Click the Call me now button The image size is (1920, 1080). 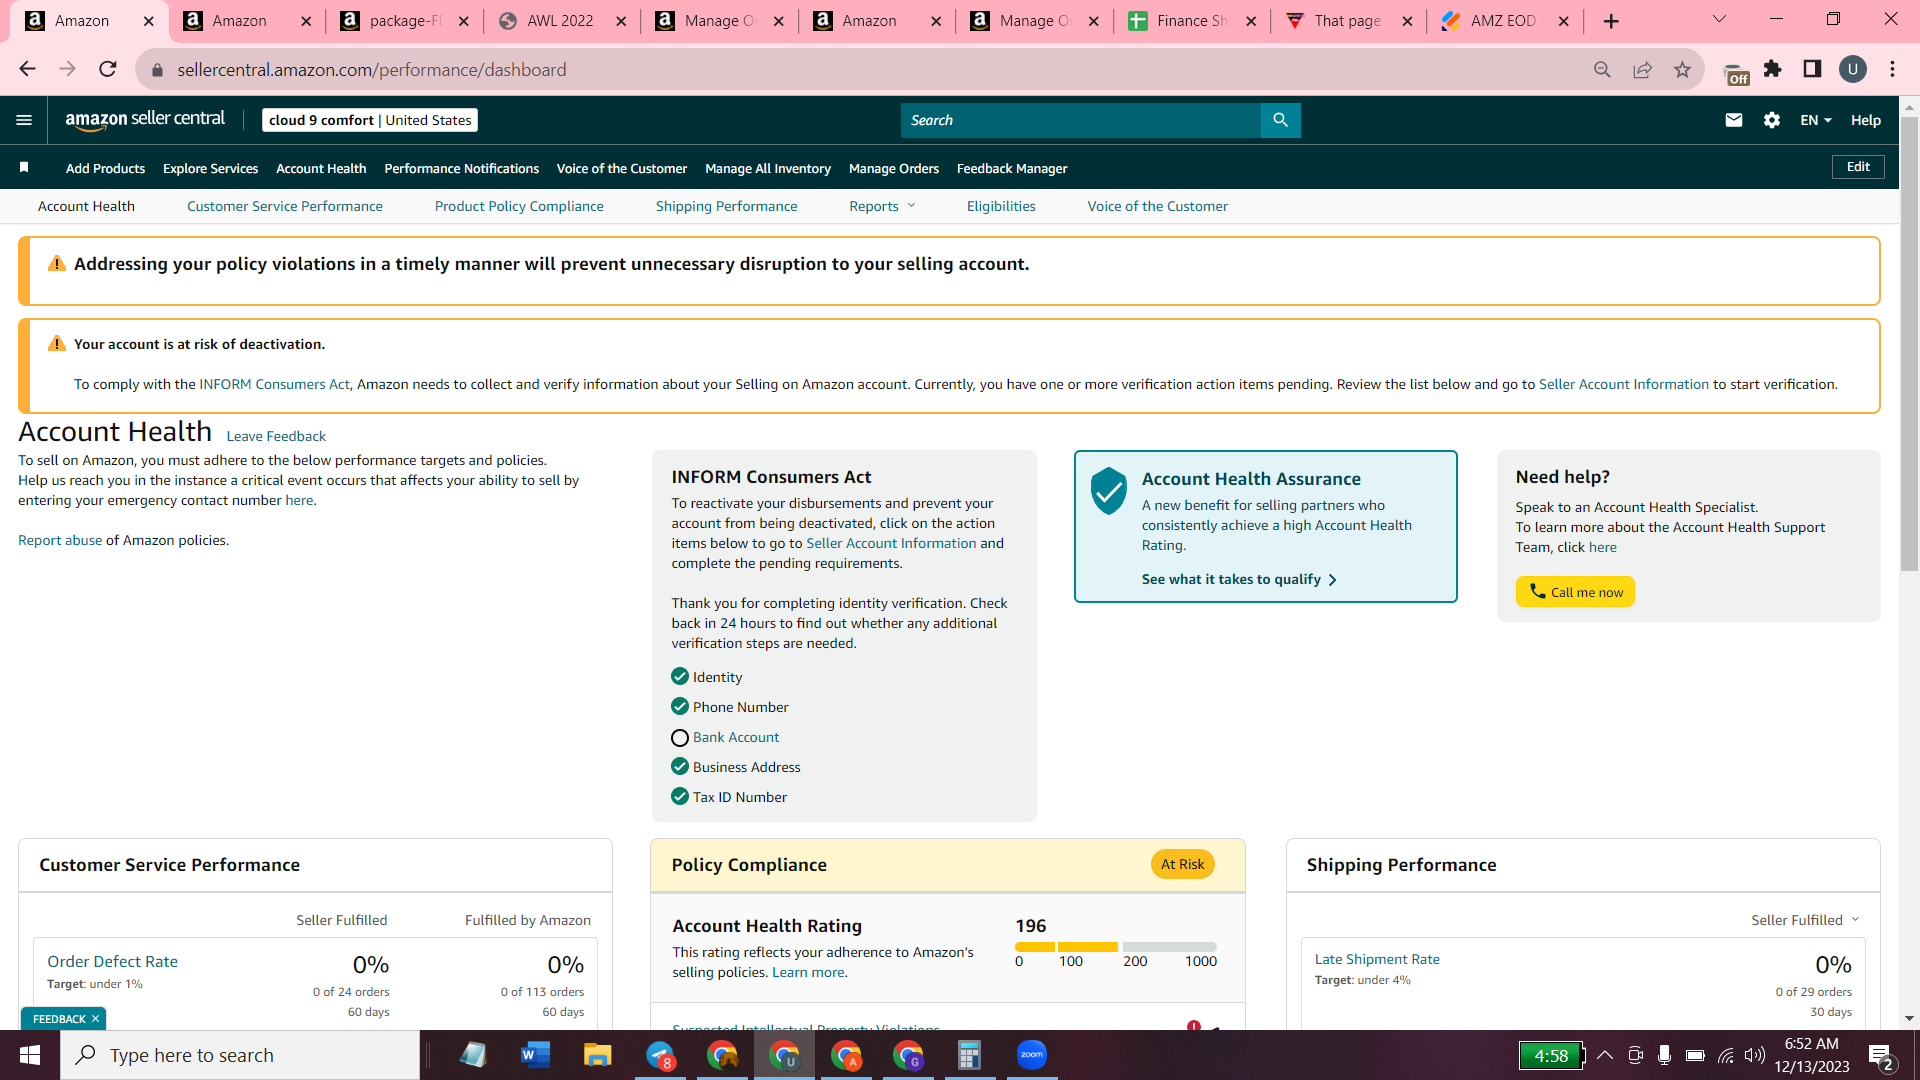point(1575,592)
